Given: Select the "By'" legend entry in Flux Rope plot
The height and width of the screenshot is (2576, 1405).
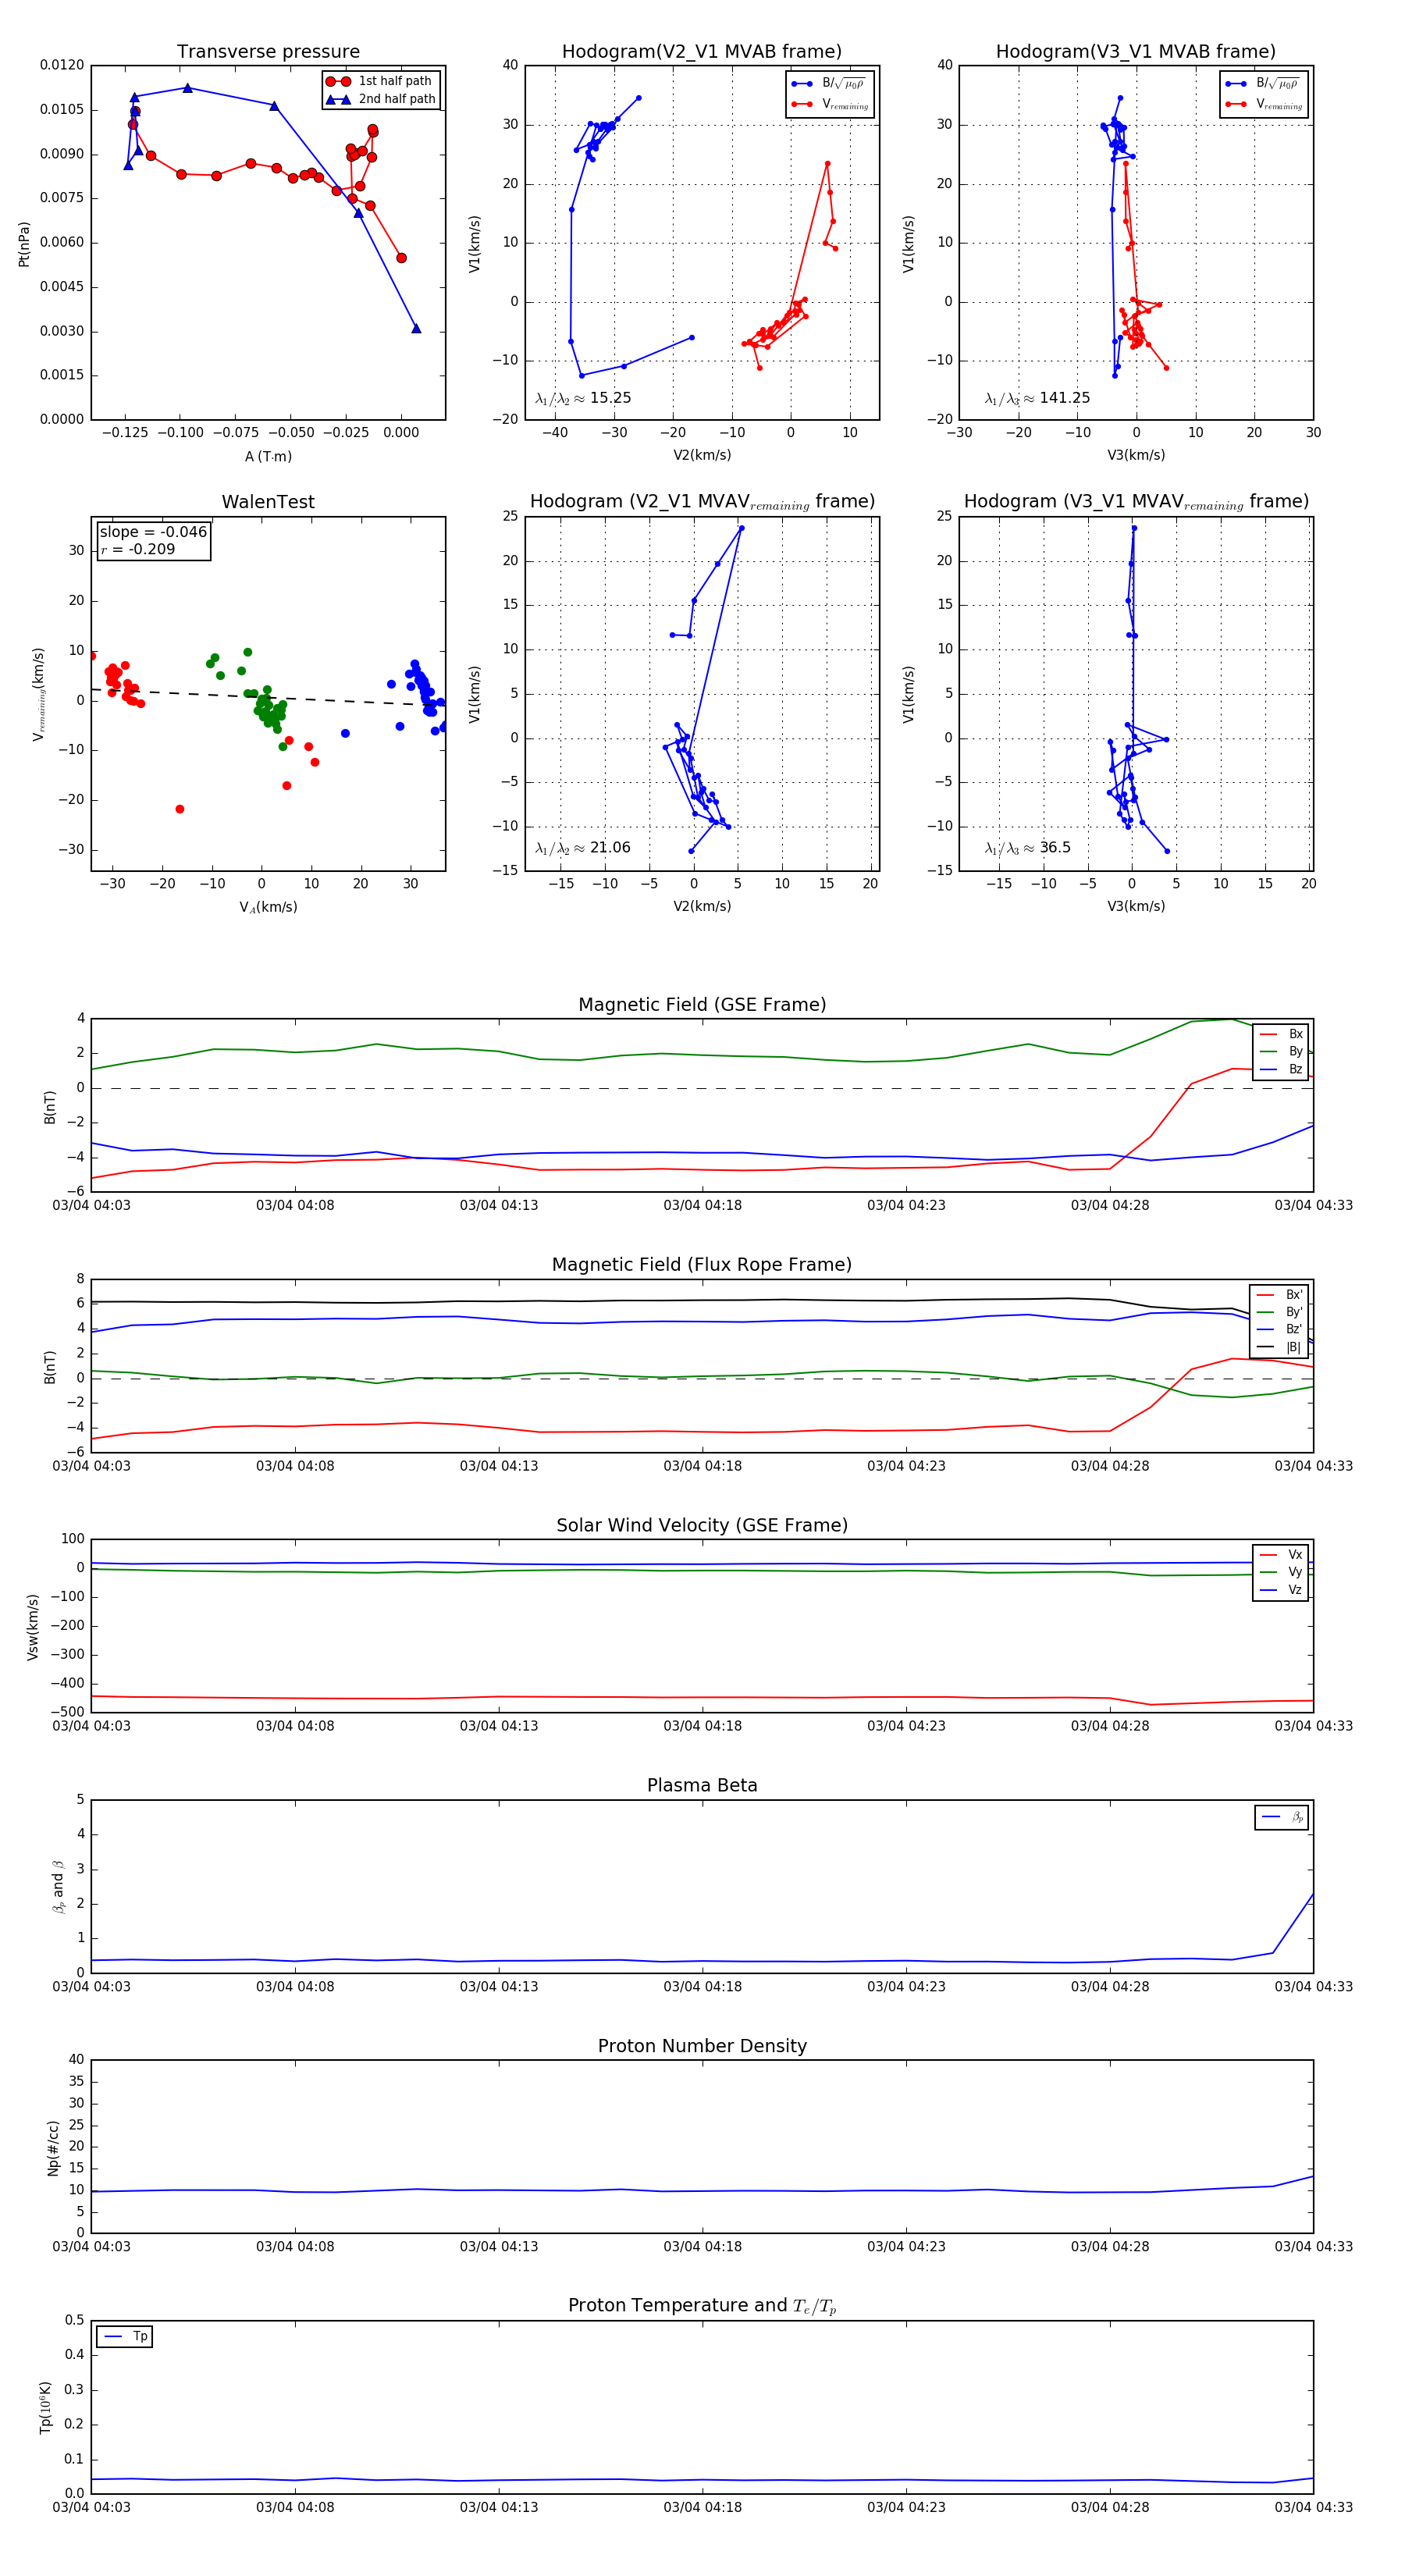Looking at the screenshot, I should [1280, 1312].
